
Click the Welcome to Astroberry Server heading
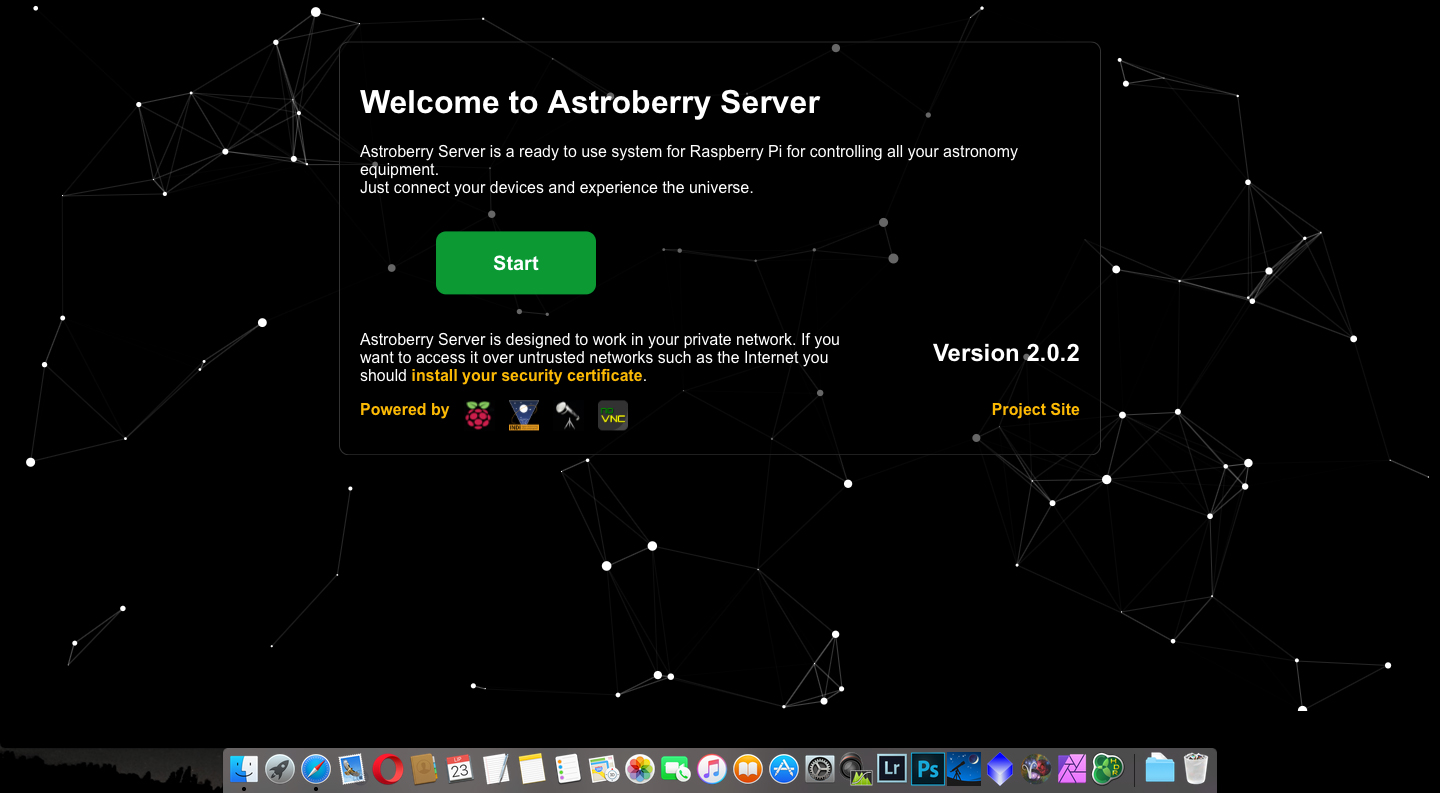coord(590,102)
